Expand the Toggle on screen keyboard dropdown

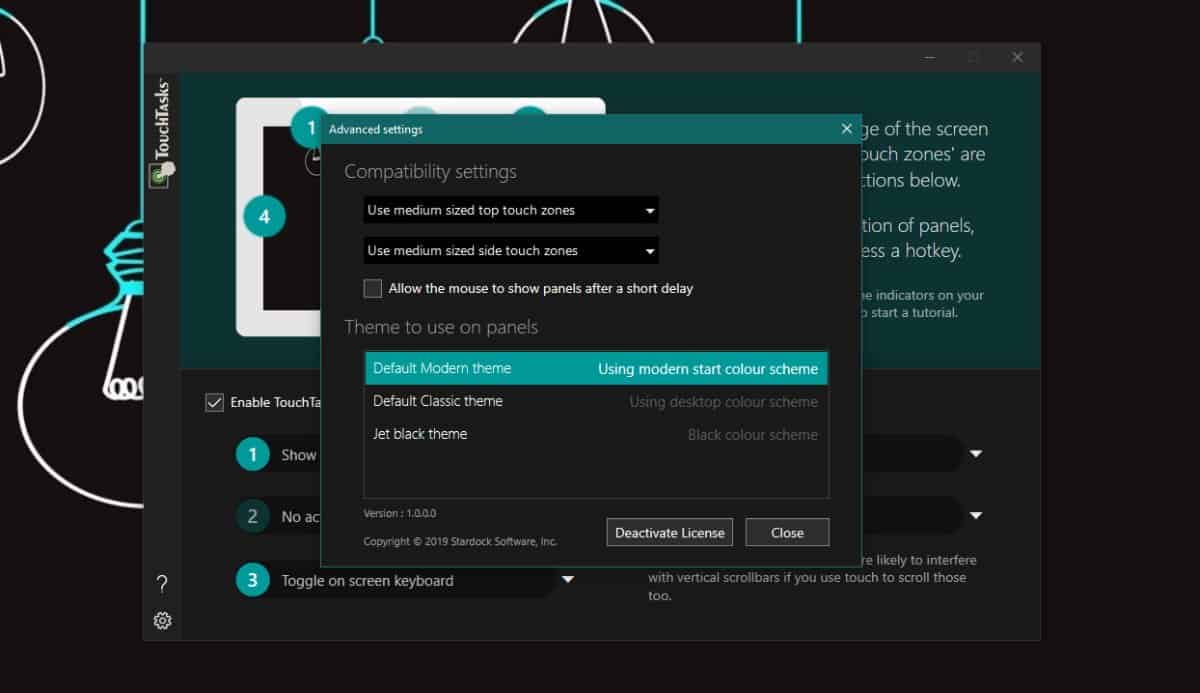click(568, 580)
